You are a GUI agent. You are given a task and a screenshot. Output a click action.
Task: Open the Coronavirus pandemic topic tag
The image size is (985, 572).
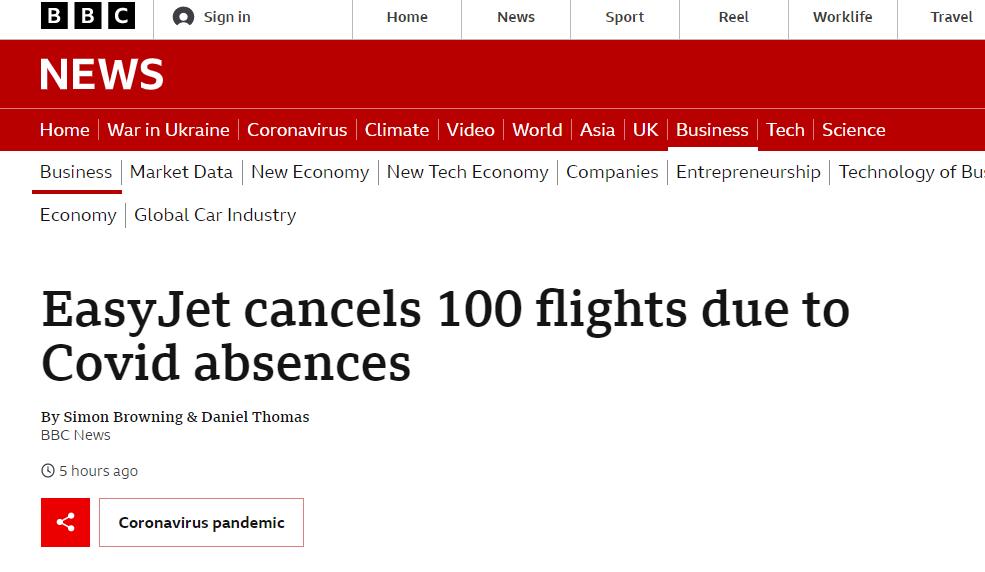(x=201, y=522)
